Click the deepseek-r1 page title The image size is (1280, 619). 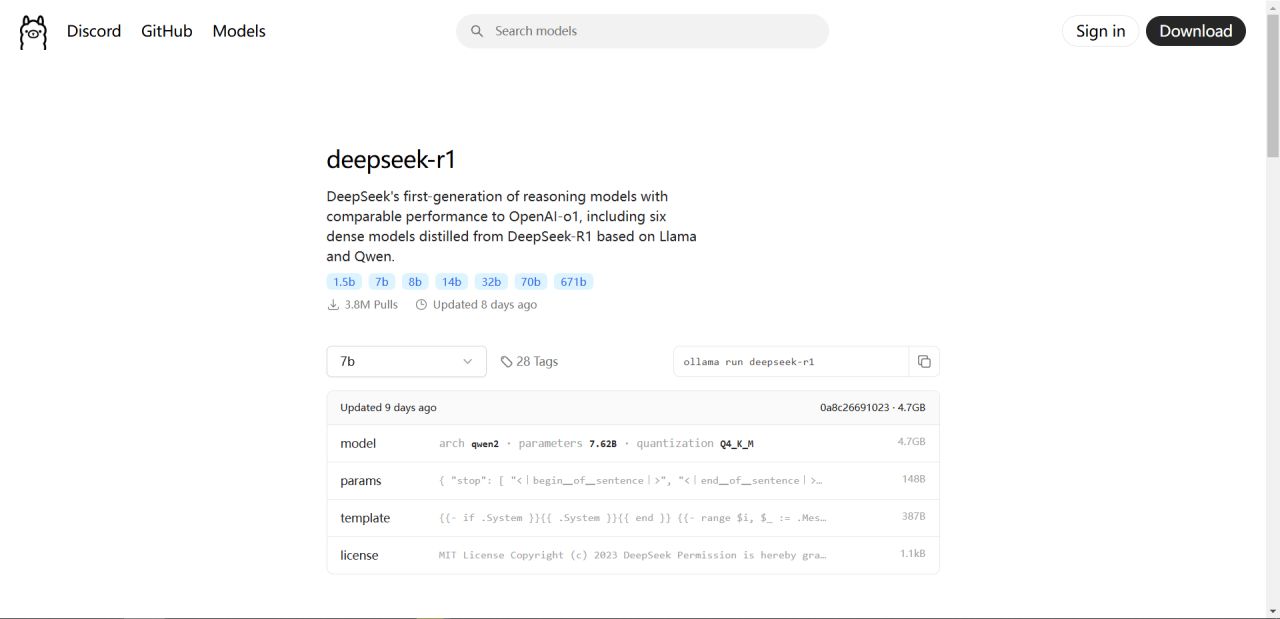click(391, 160)
